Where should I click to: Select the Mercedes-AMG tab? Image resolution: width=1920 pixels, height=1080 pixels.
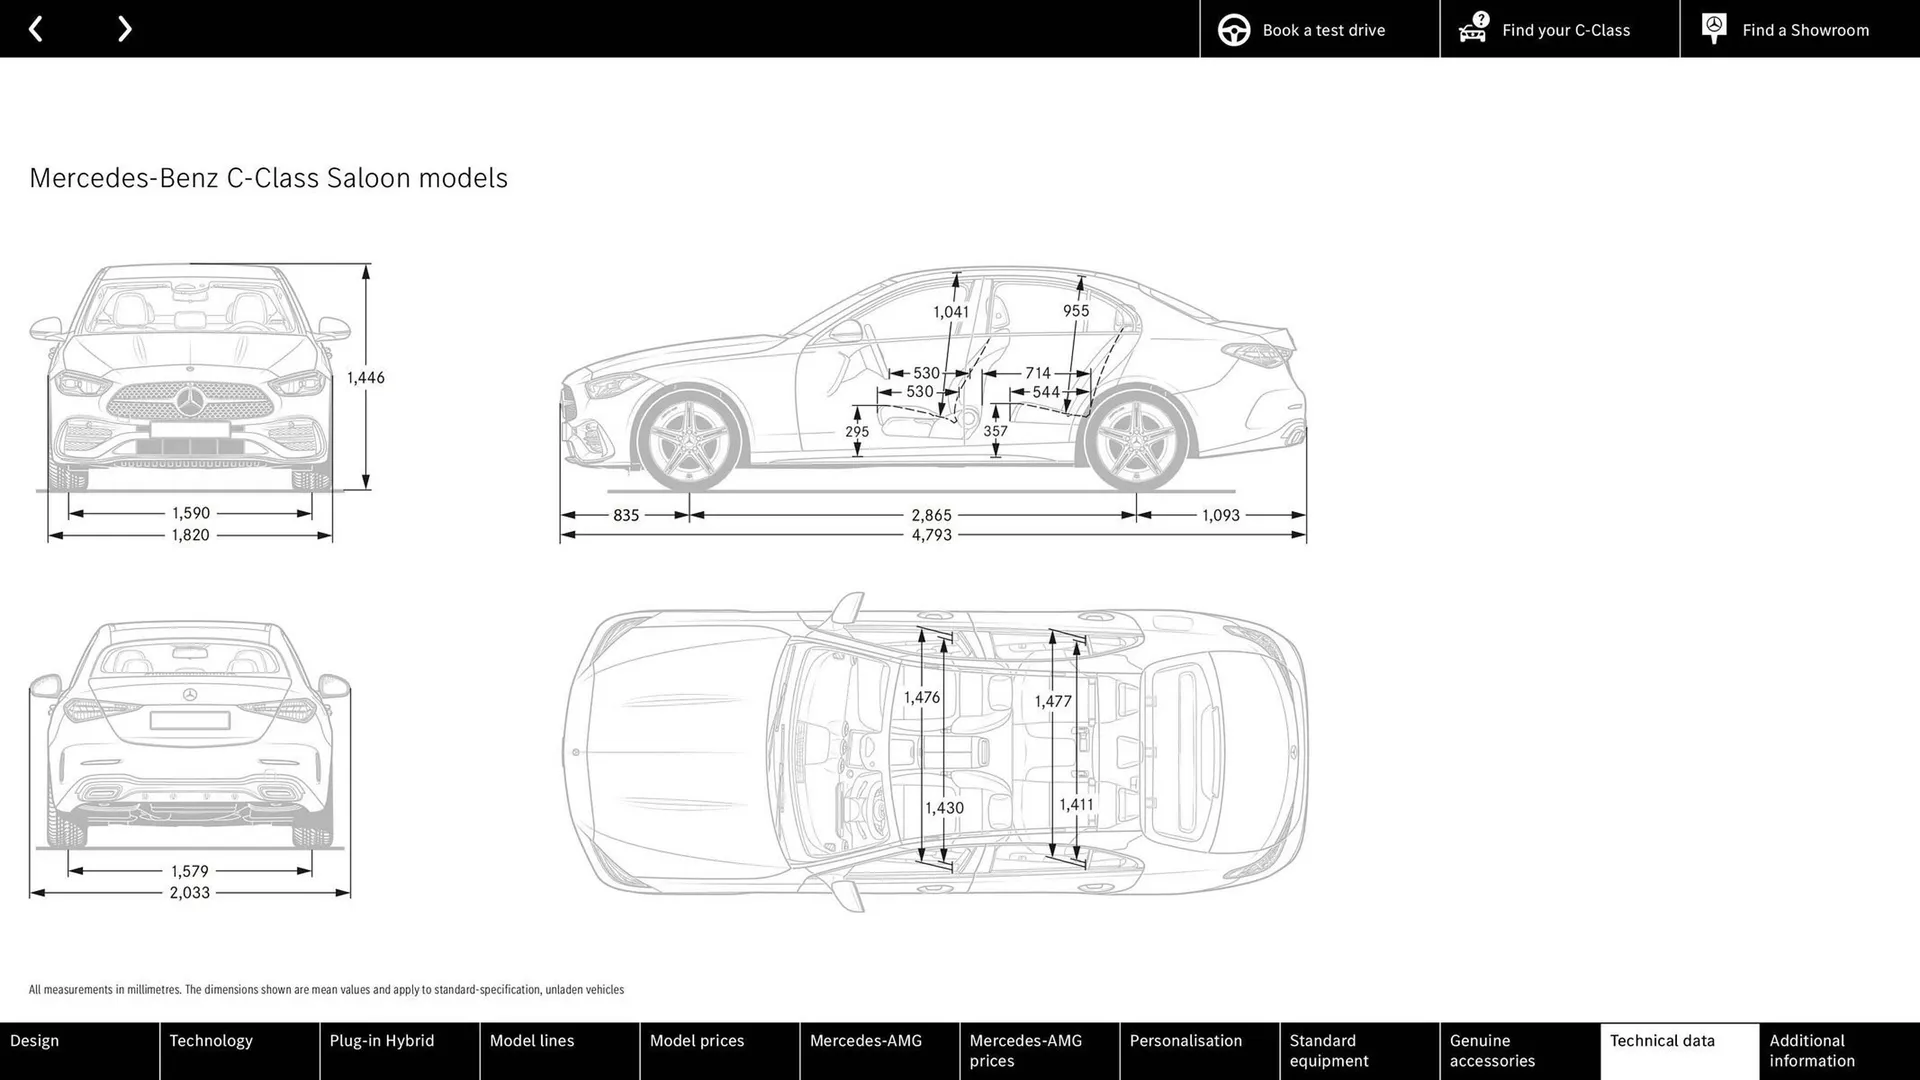pyautogui.click(x=879, y=1051)
